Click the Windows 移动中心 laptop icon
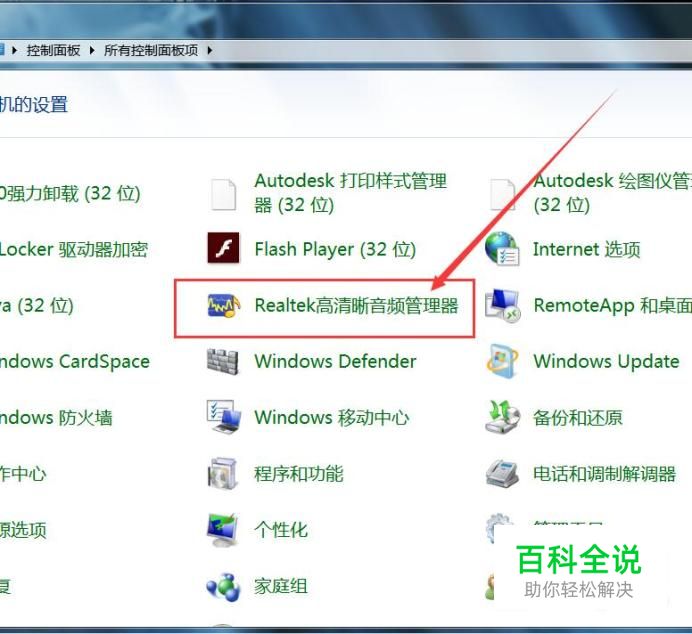 [x=224, y=417]
